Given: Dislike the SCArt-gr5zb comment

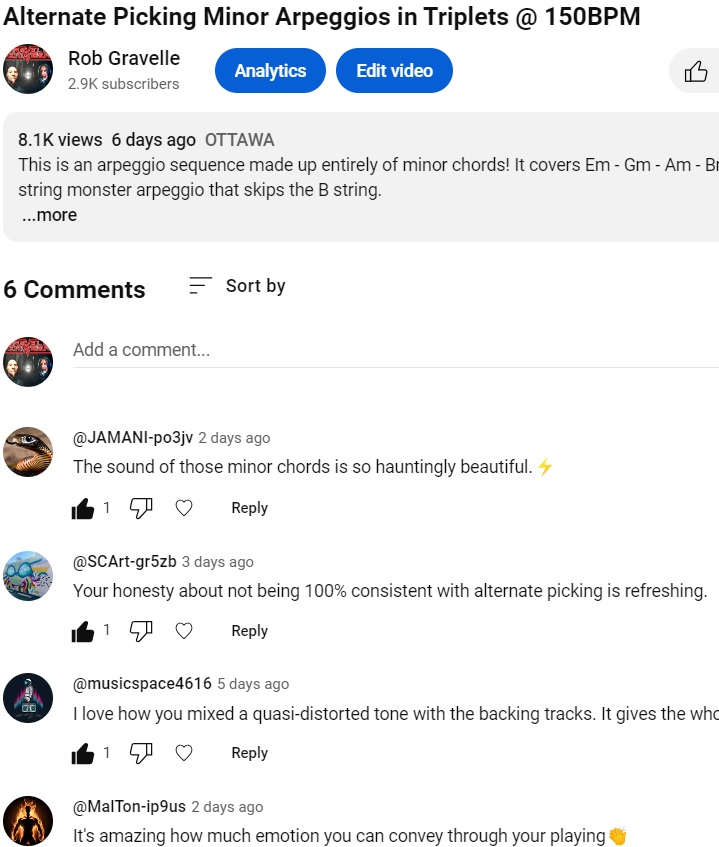Looking at the screenshot, I should pos(141,631).
